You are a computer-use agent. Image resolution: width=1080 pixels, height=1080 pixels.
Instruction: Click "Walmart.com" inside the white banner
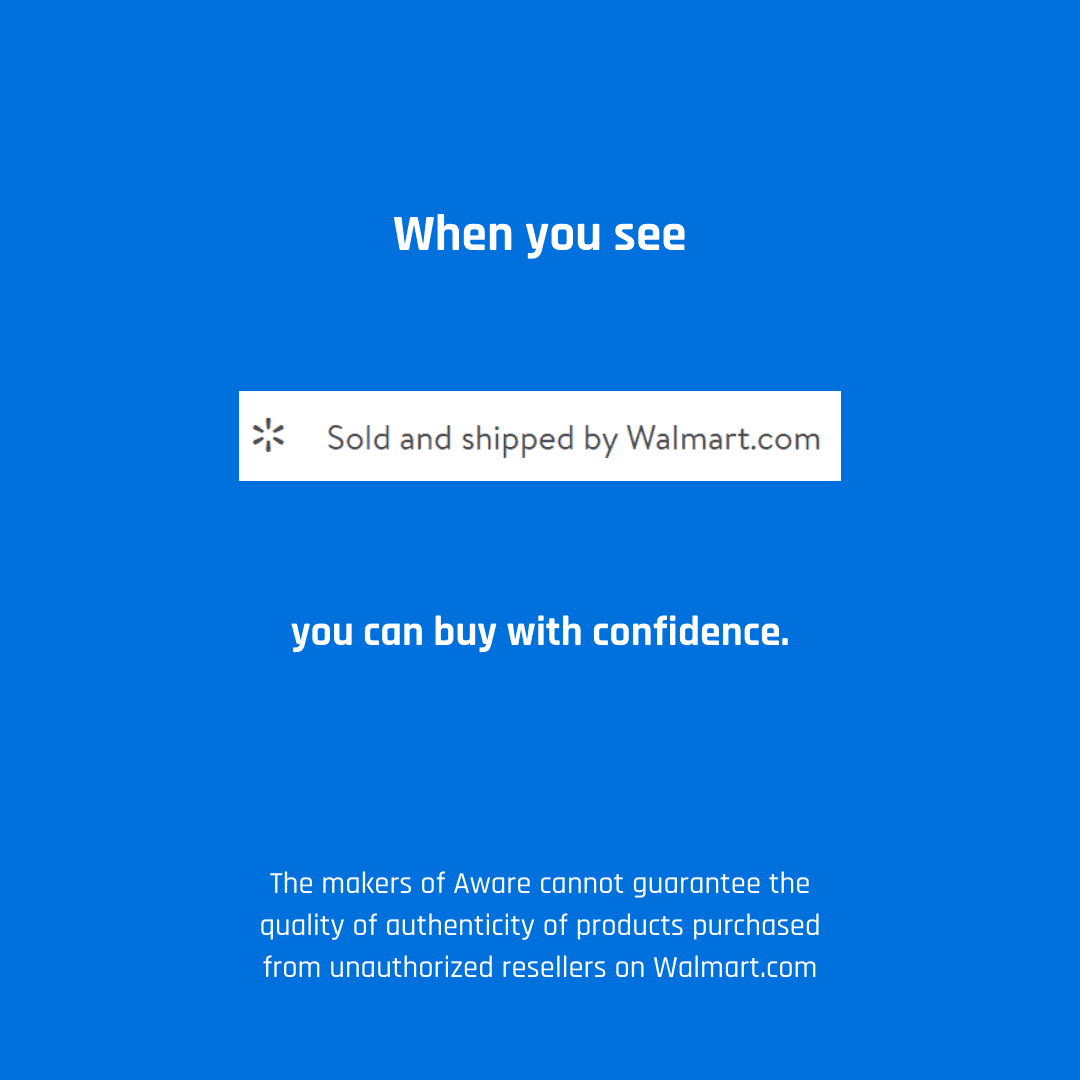tap(723, 438)
